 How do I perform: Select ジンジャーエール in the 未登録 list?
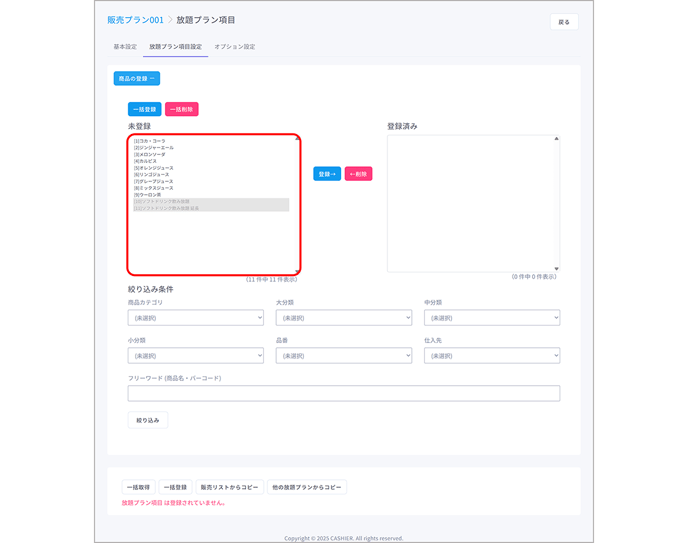pos(211,148)
